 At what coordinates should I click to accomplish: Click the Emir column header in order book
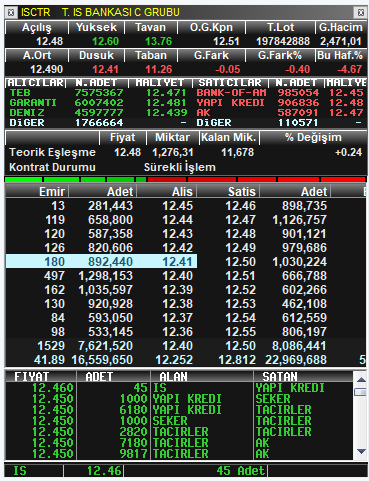coord(37,192)
